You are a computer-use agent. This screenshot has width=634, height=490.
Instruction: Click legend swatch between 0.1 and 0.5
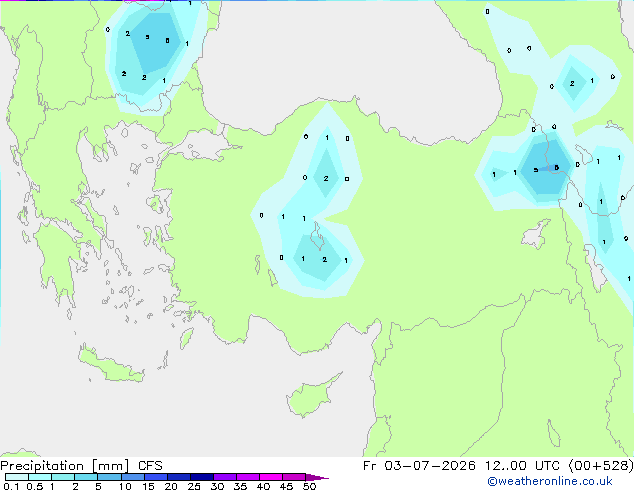tap(17, 477)
